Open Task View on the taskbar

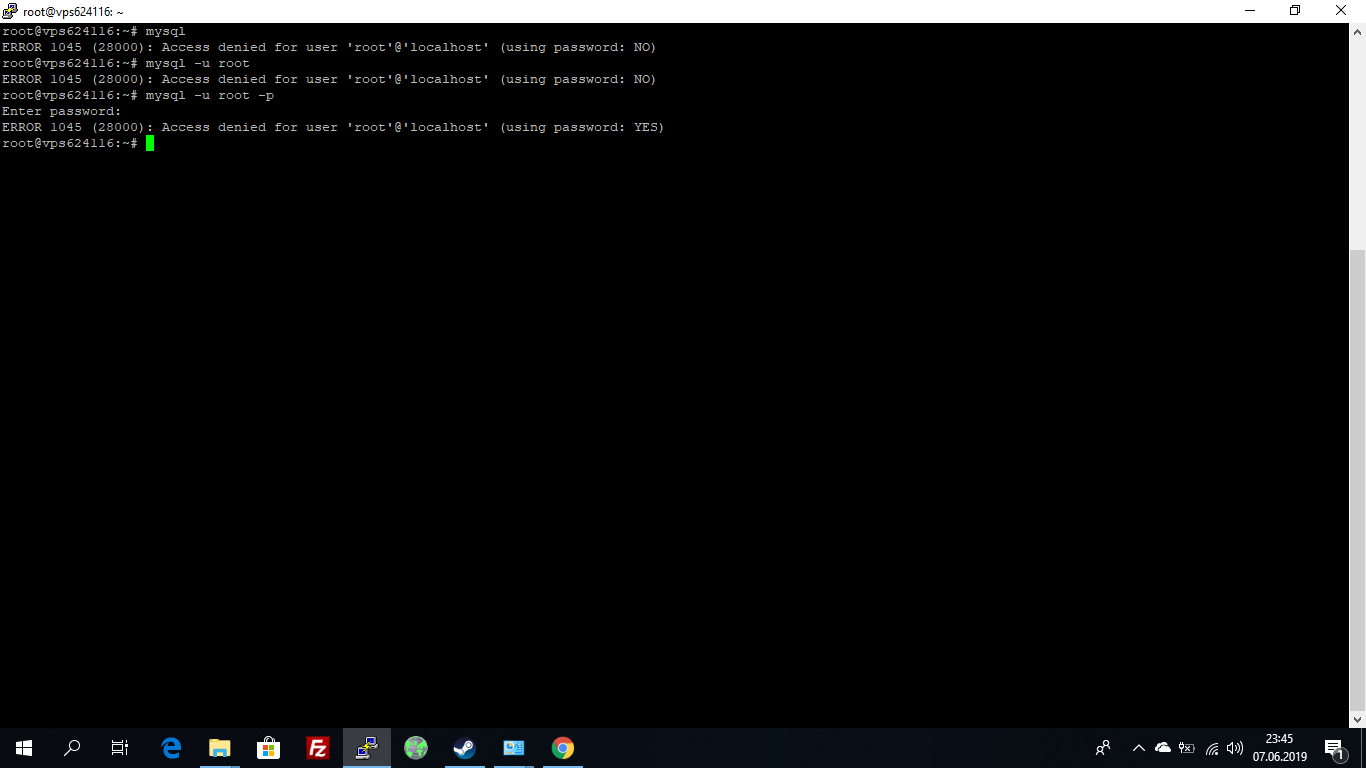point(120,748)
